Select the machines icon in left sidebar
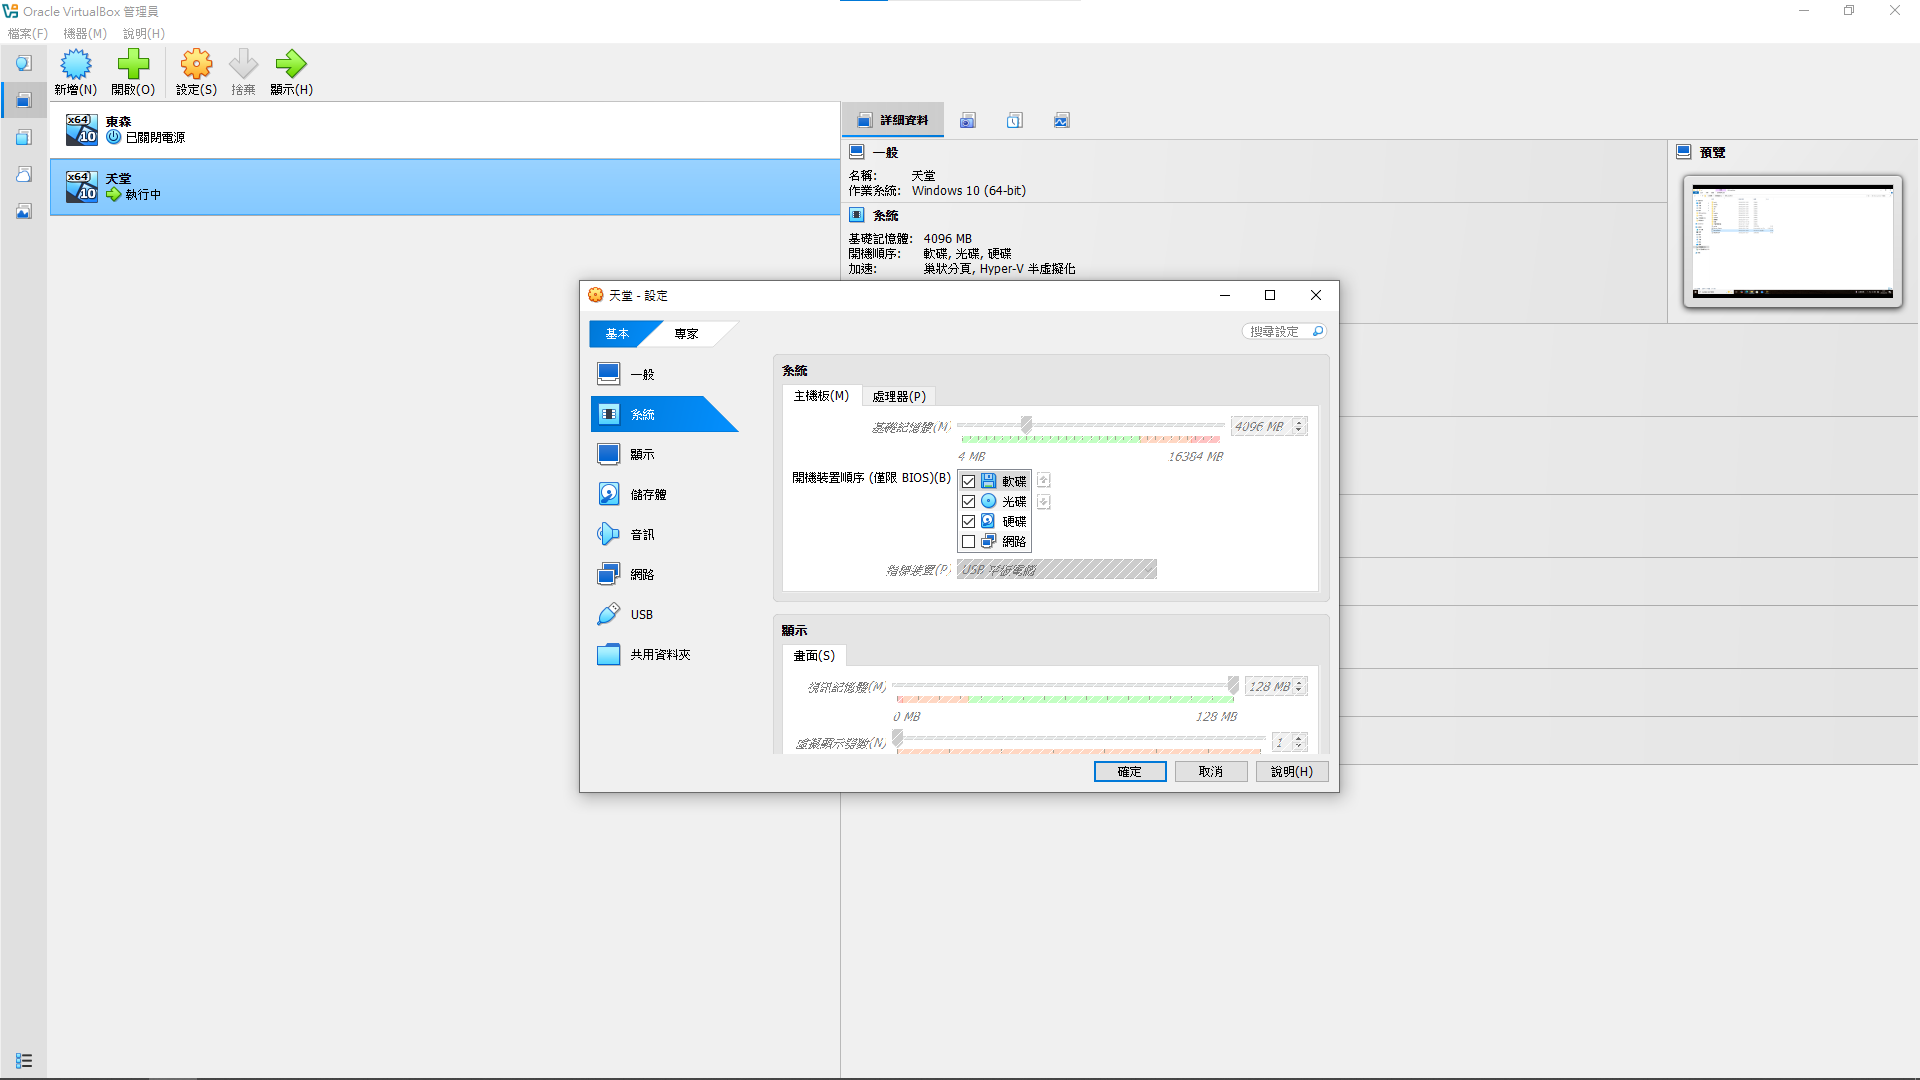 [x=24, y=100]
